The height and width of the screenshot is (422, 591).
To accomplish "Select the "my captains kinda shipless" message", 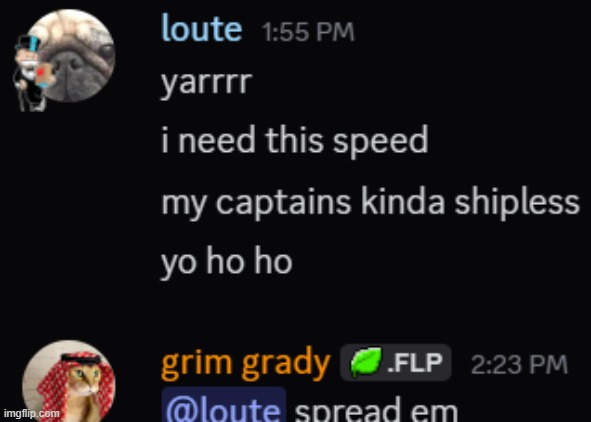I will (x=371, y=202).
